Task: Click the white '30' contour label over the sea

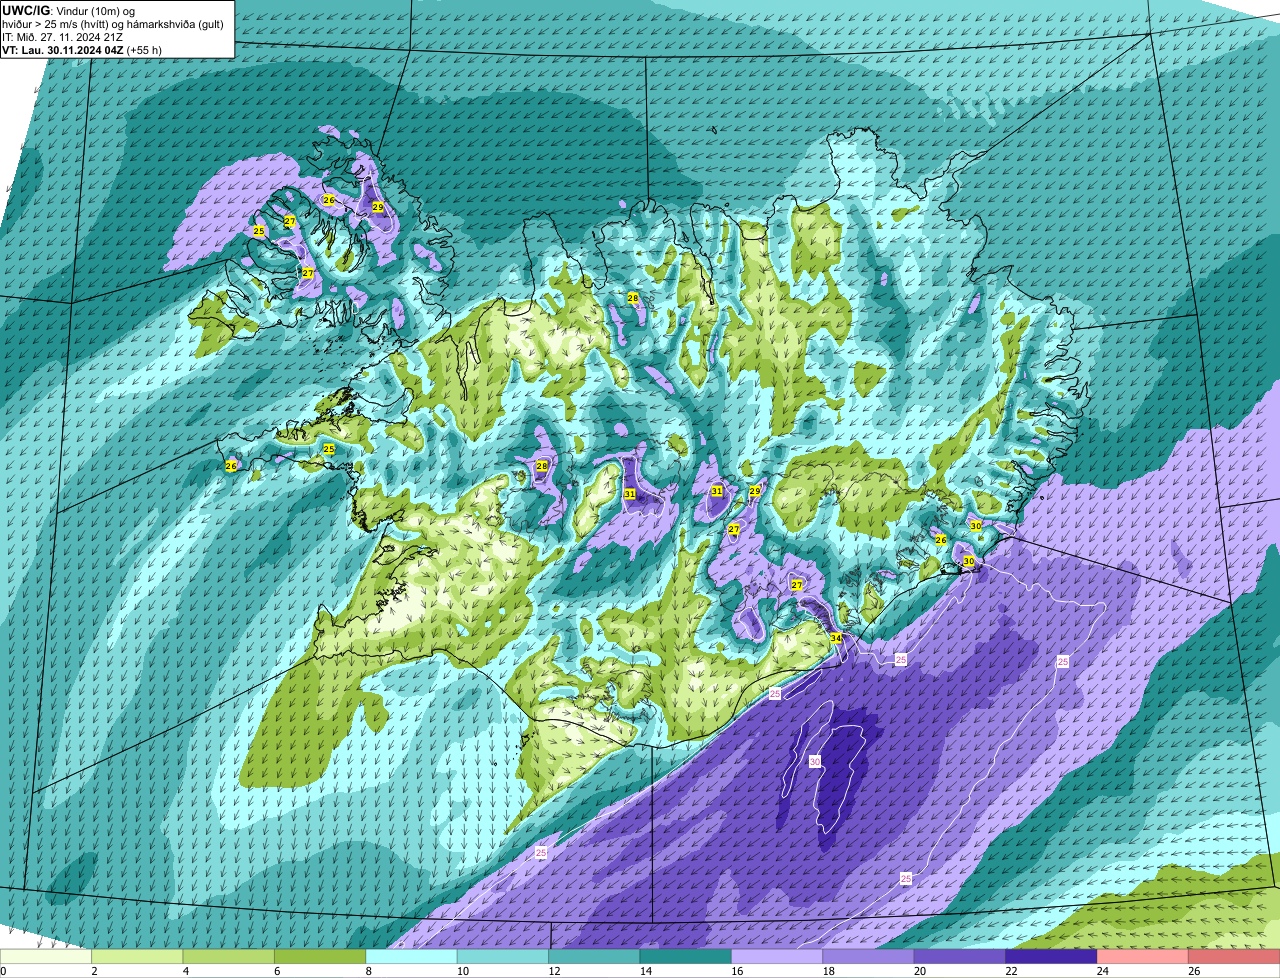Action: [x=815, y=762]
